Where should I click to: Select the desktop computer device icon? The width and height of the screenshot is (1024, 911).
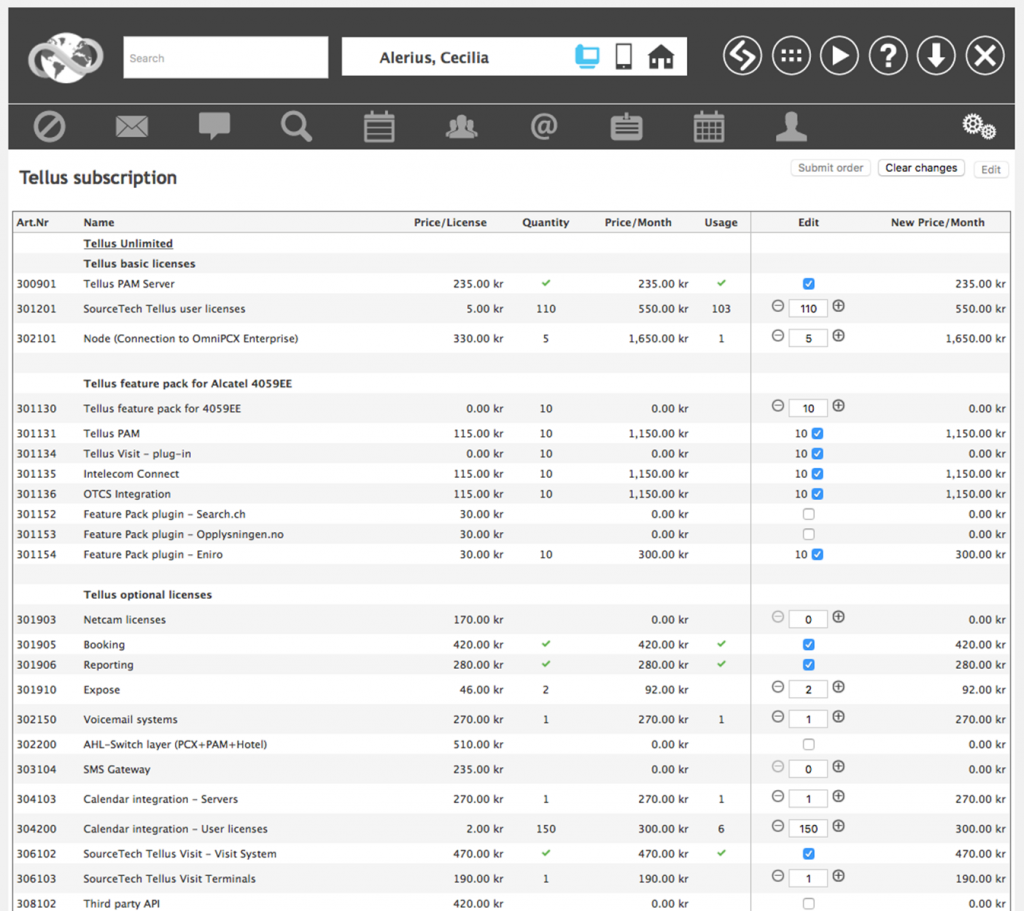tap(587, 57)
